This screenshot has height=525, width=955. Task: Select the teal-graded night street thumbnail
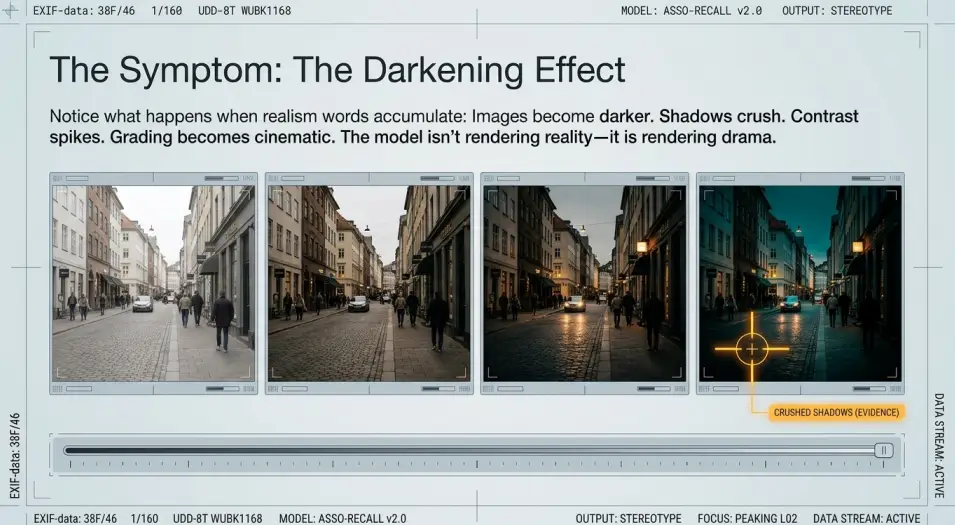tap(800, 283)
